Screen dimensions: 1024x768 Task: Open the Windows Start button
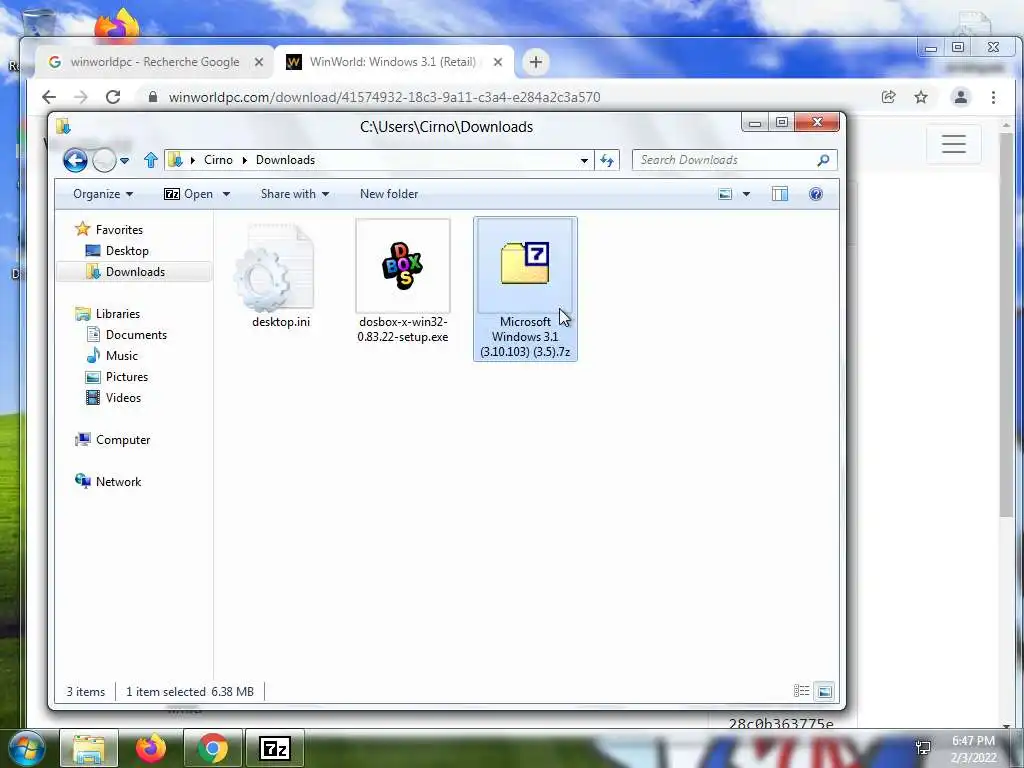(x=26, y=748)
